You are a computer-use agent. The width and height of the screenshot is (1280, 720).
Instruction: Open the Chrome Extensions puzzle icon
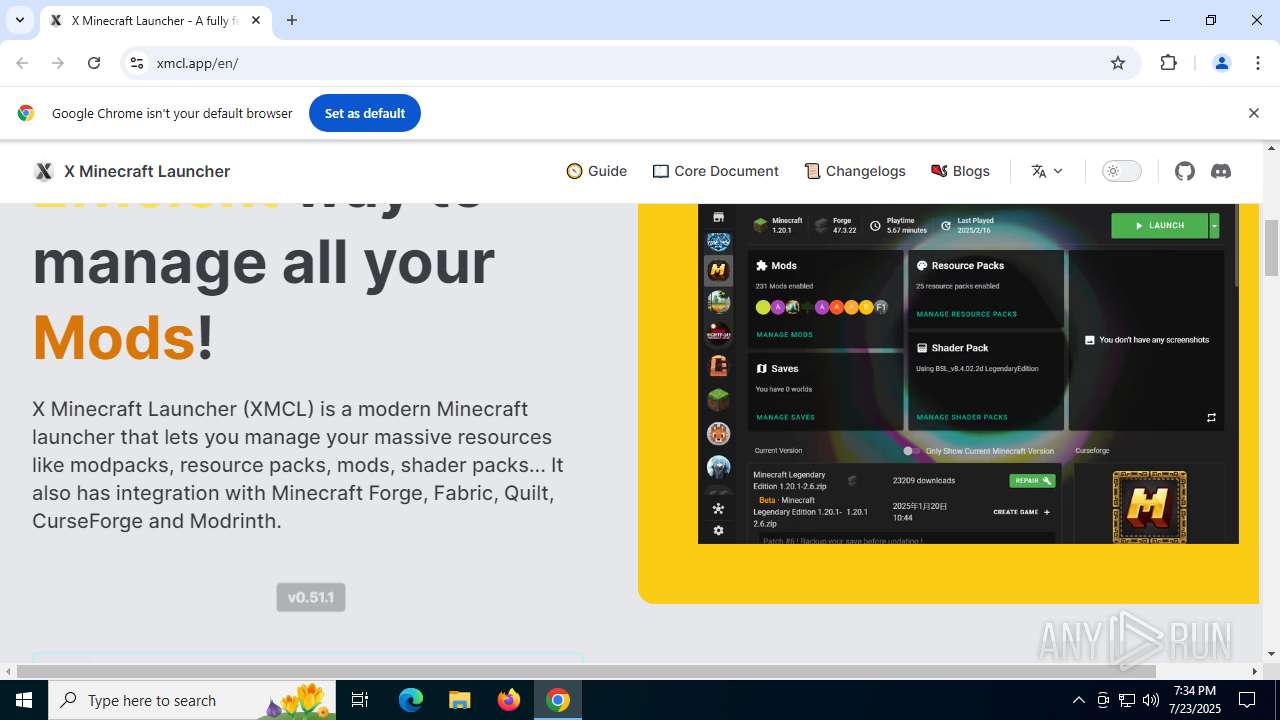(1168, 63)
